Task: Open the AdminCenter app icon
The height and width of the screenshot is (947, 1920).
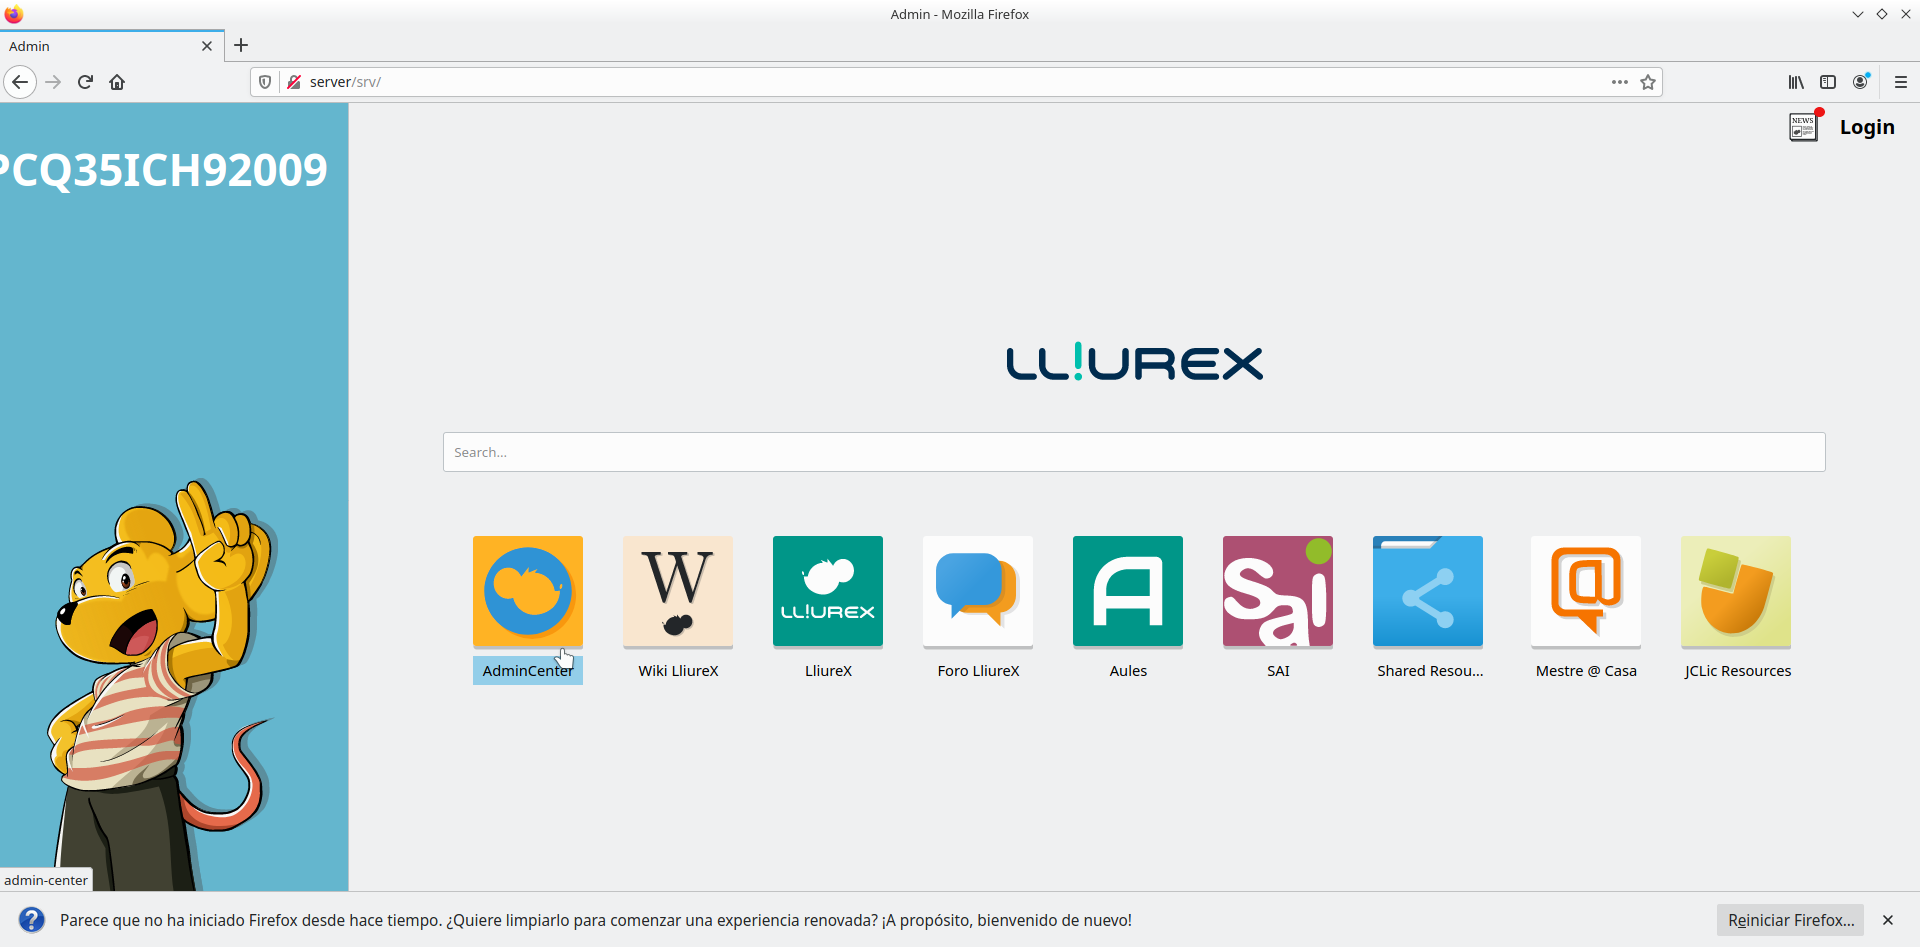Action: pyautogui.click(x=527, y=591)
